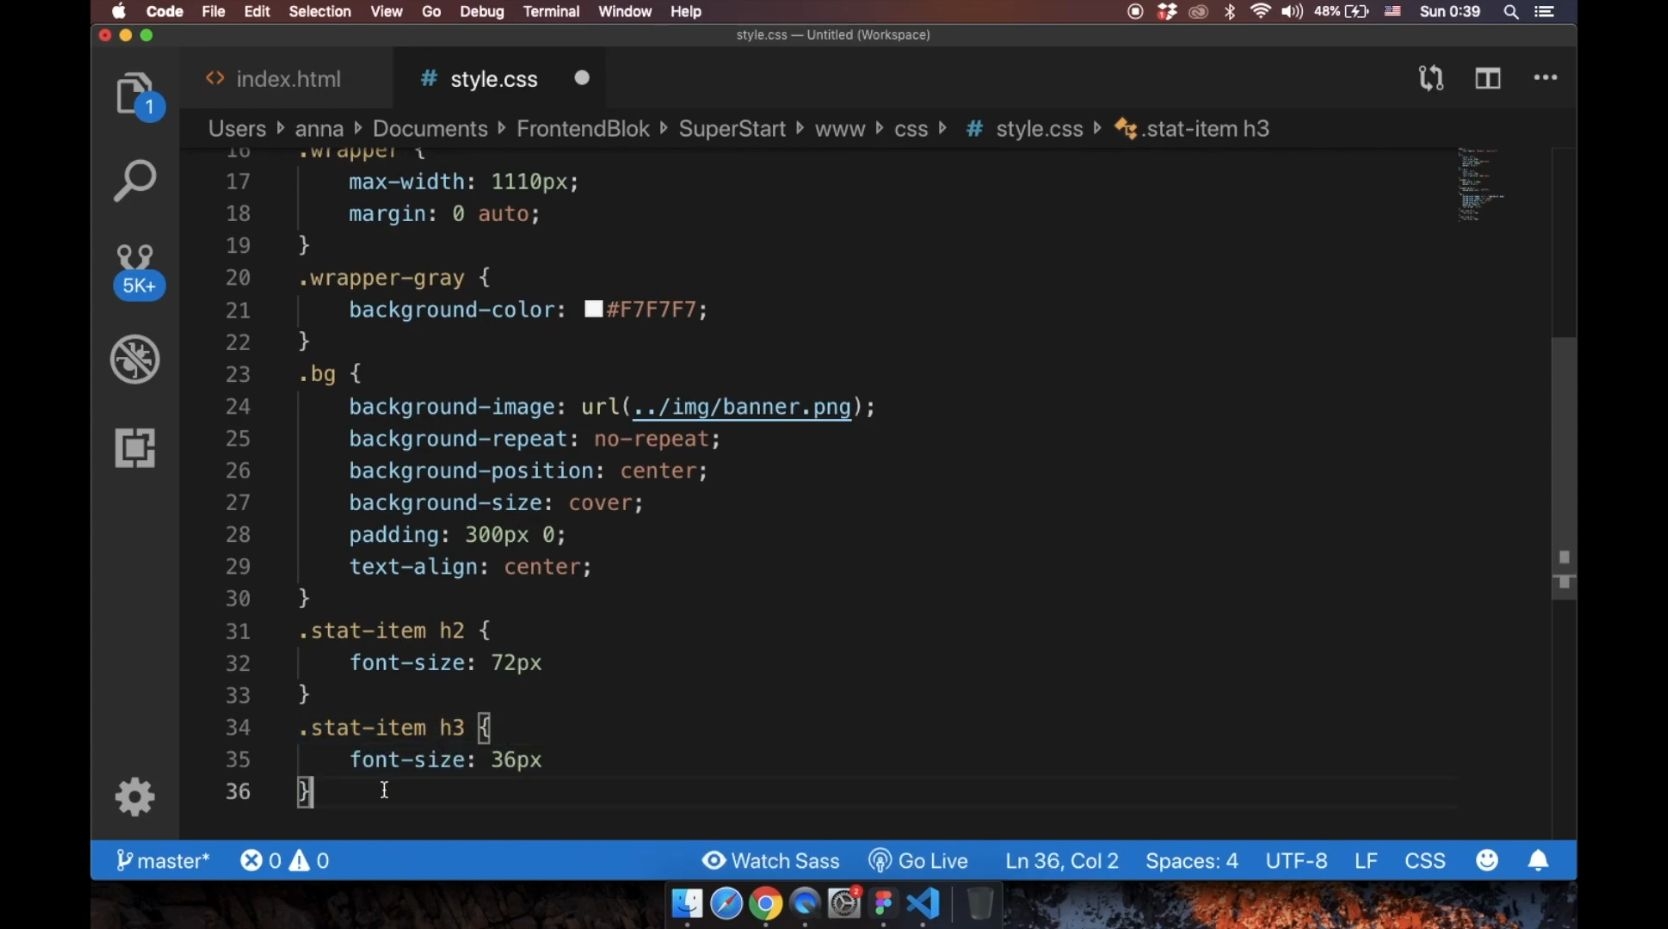Click the SuperStart breadcrumb
Image resolution: width=1668 pixels, height=929 pixels.
point(732,129)
